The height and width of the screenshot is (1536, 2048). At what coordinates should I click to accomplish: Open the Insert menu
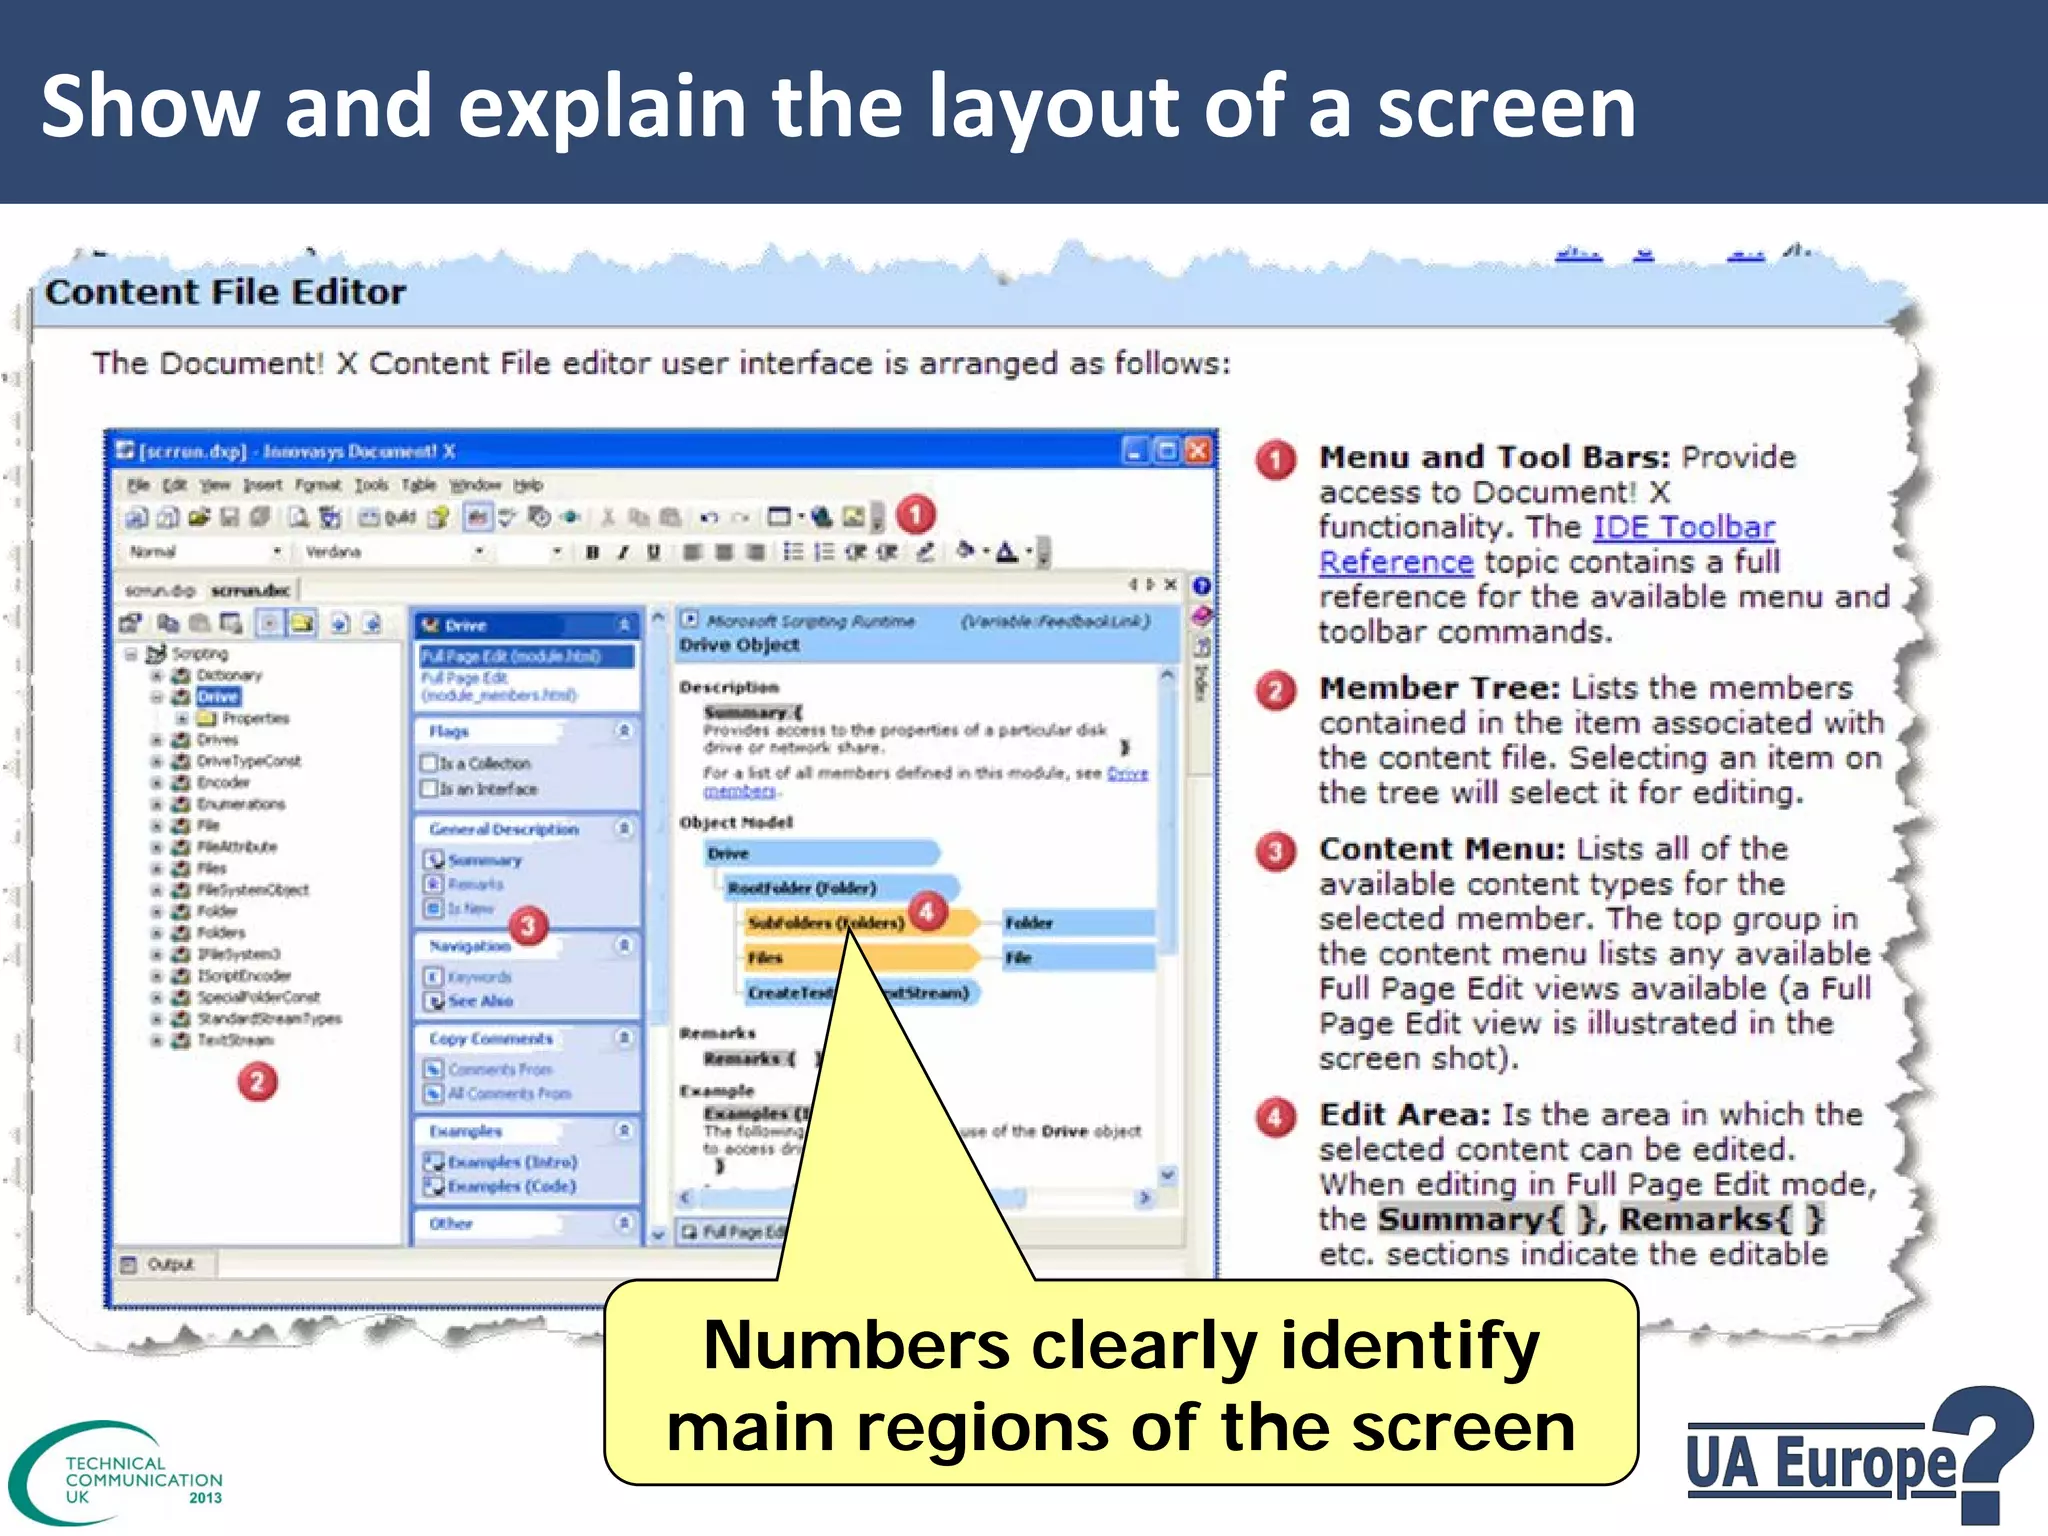click(x=263, y=485)
